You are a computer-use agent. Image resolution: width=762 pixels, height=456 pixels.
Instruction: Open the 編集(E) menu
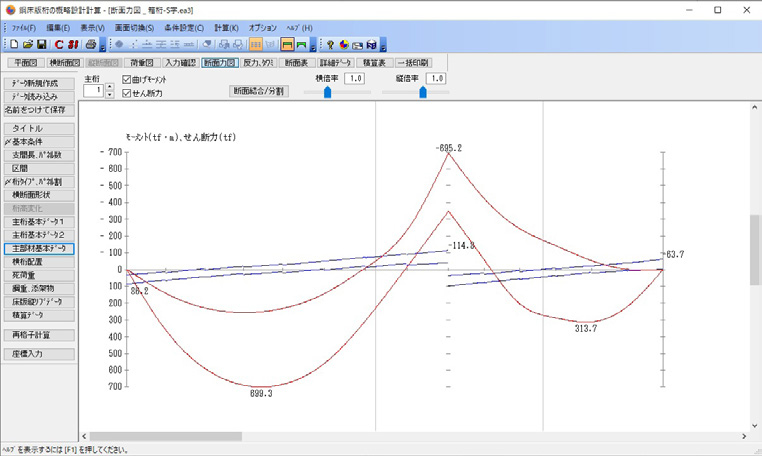click(58, 28)
